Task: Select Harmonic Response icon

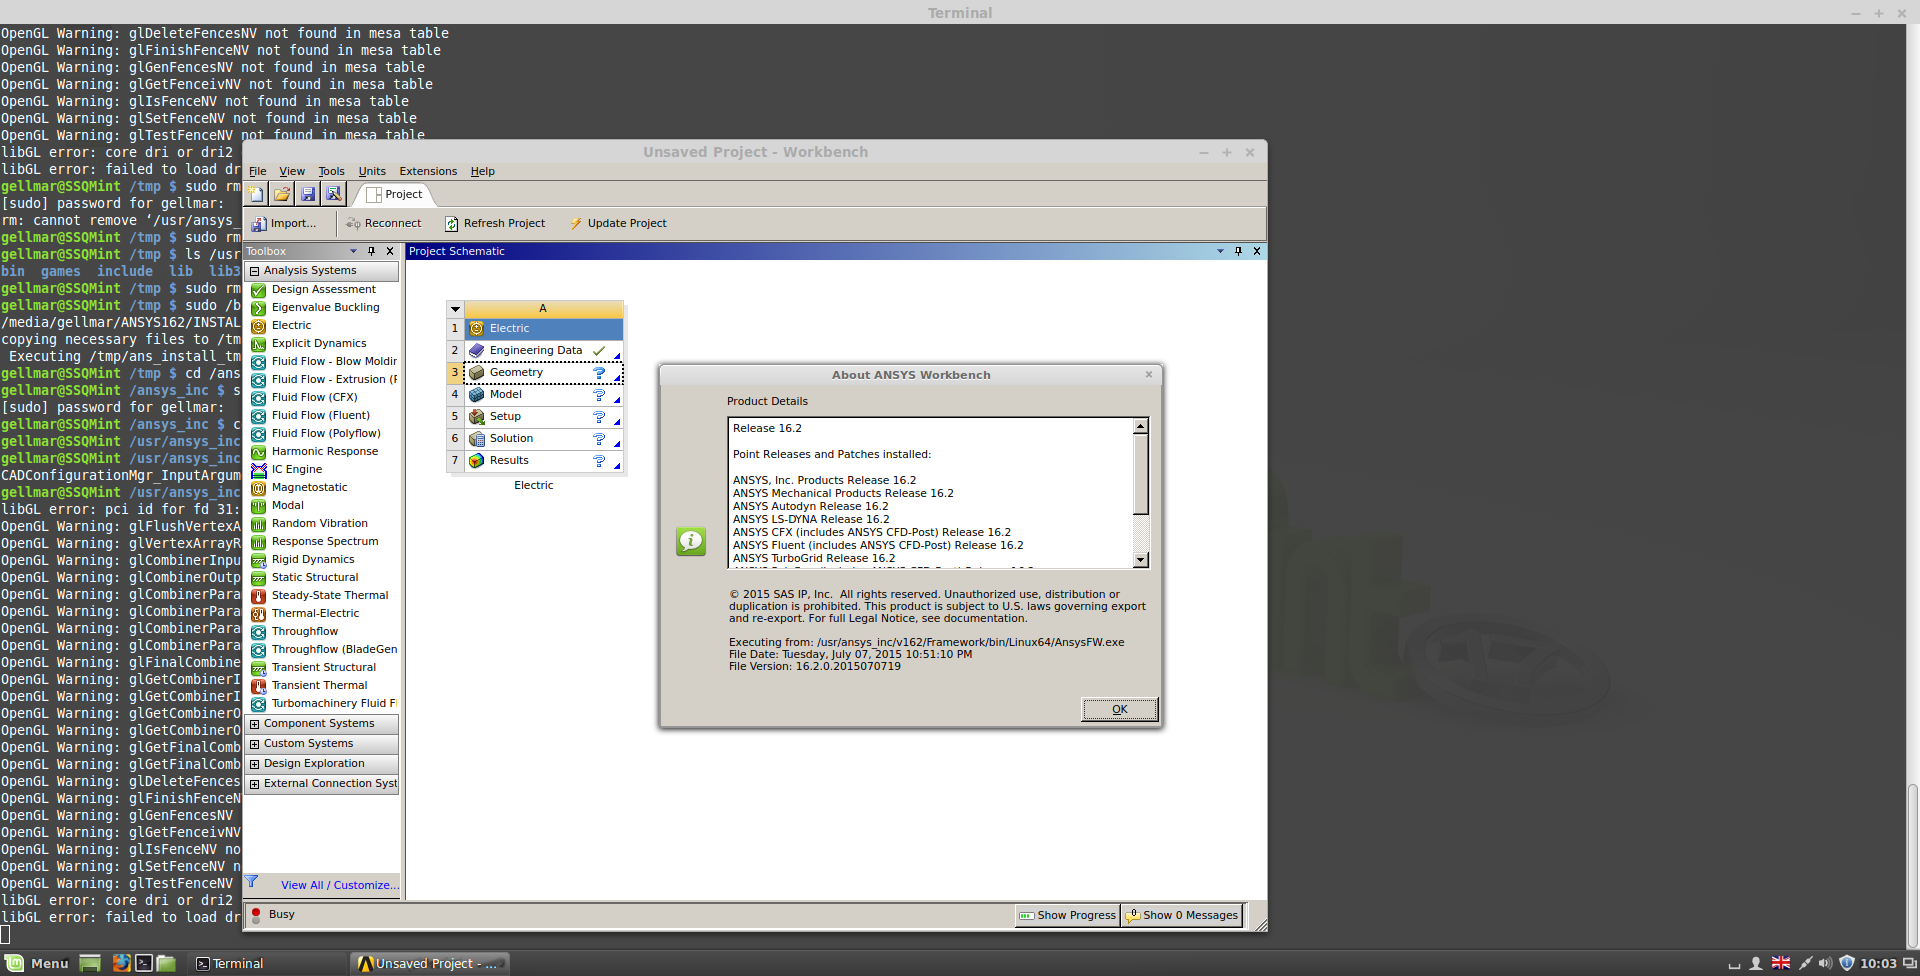Action: (258, 452)
